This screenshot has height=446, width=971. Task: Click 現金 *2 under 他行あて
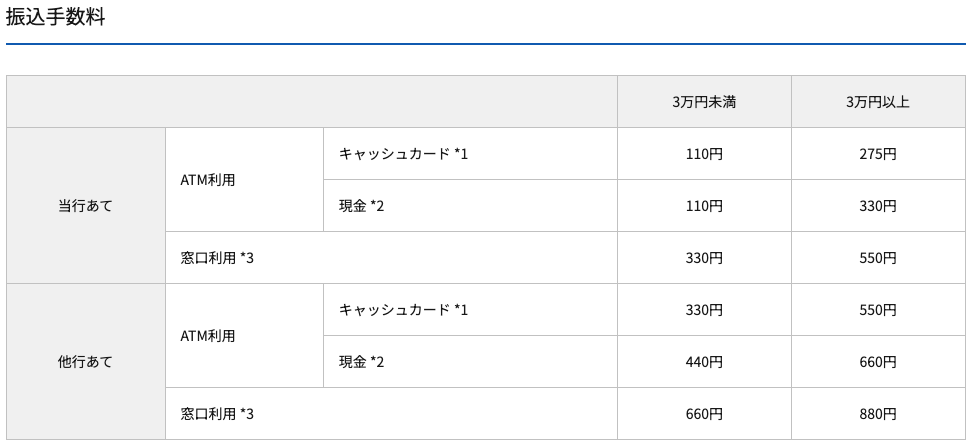361,362
